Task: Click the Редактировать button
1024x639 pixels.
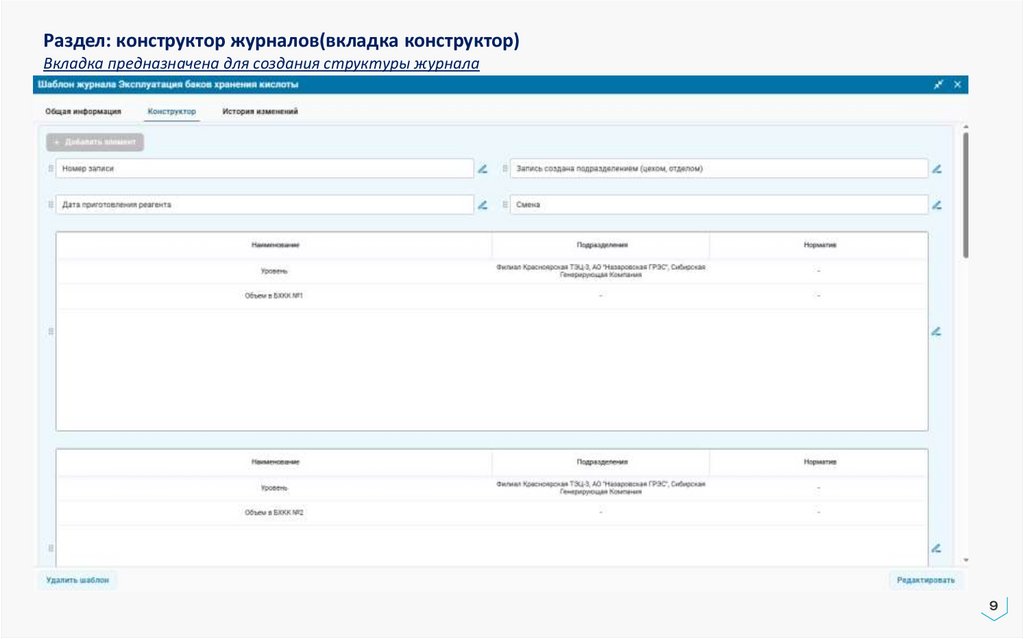Action: pos(925,580)
